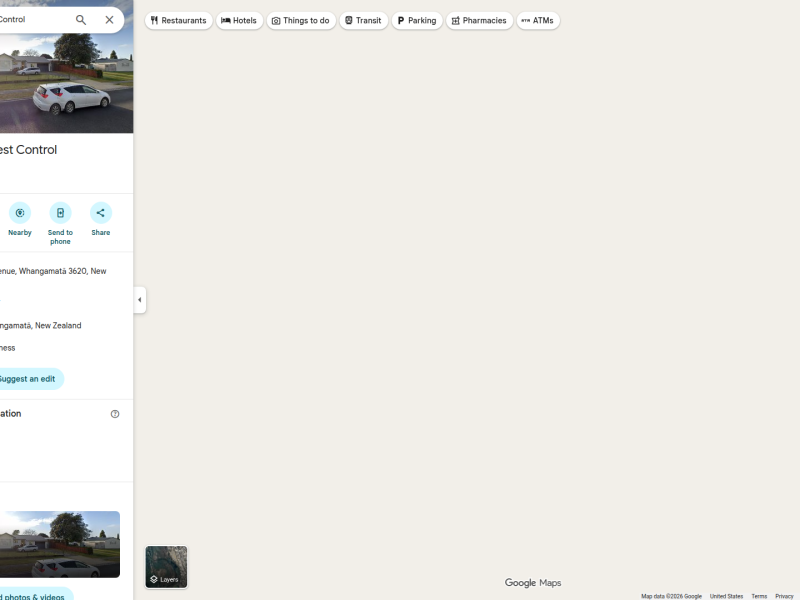The height and width of the screenshot is (600, 800).
Task: Clear search with the X icon
Action: click(x=109, y=20)
